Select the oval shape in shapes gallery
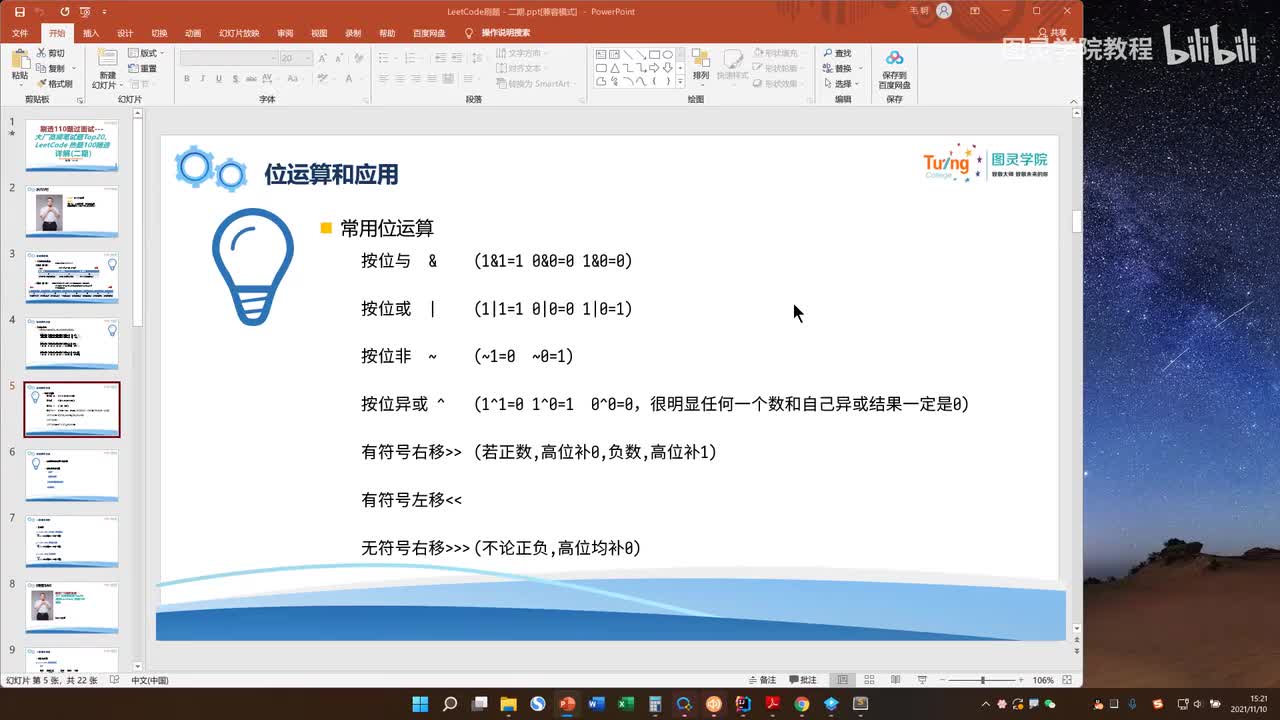This screenshot has height=720, width=1280. [x=668, y=55]
